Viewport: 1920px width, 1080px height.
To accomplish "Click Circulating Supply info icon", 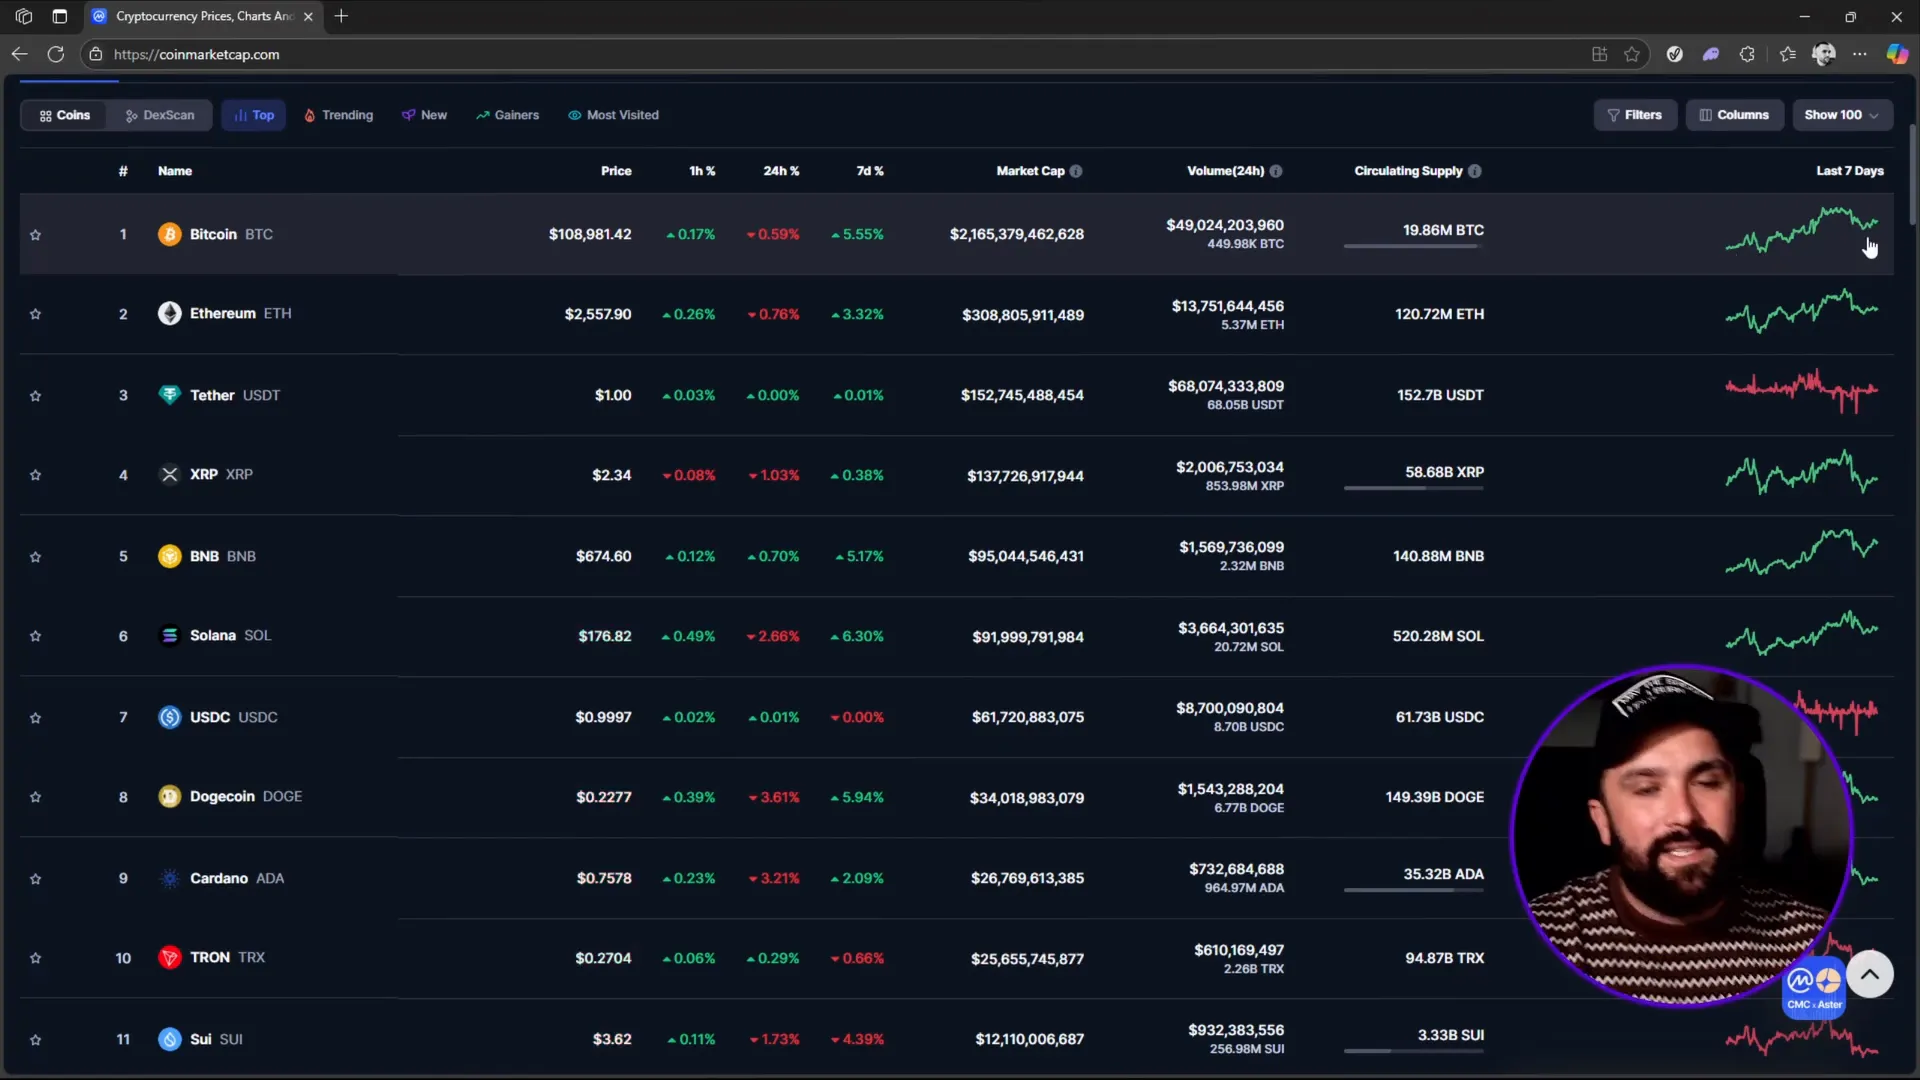I will pyautogui.click(x=1475, y=171).
